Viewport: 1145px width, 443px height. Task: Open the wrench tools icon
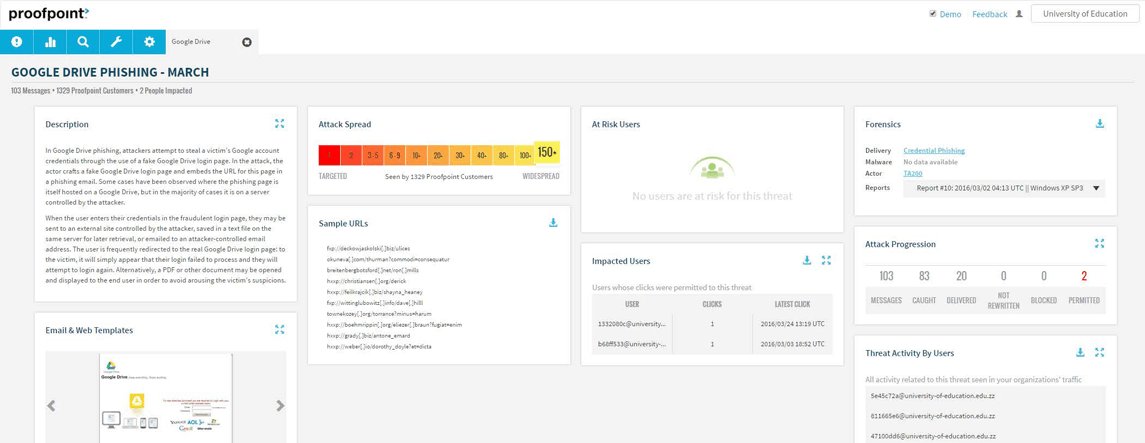tap(116, 42)
